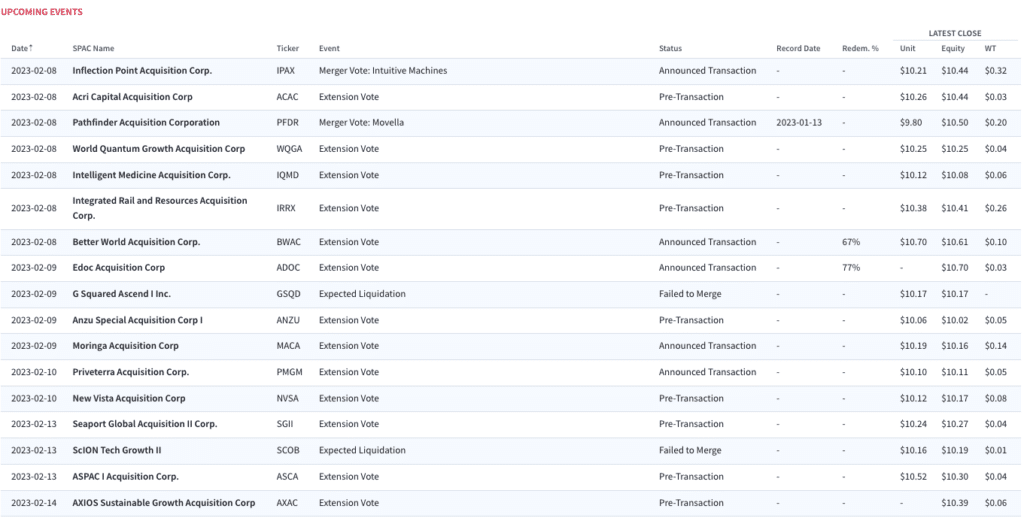
Task: Sort by Event column header
Action: (329, 48)
